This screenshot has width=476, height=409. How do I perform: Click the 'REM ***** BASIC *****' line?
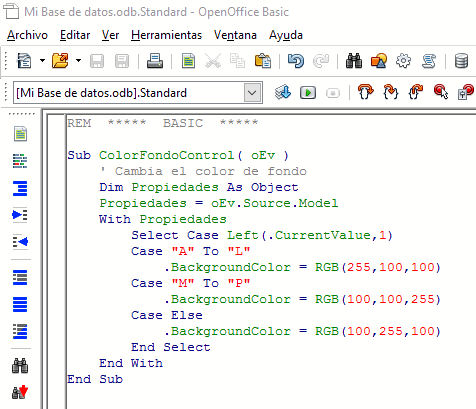click(x=163, y=123)
